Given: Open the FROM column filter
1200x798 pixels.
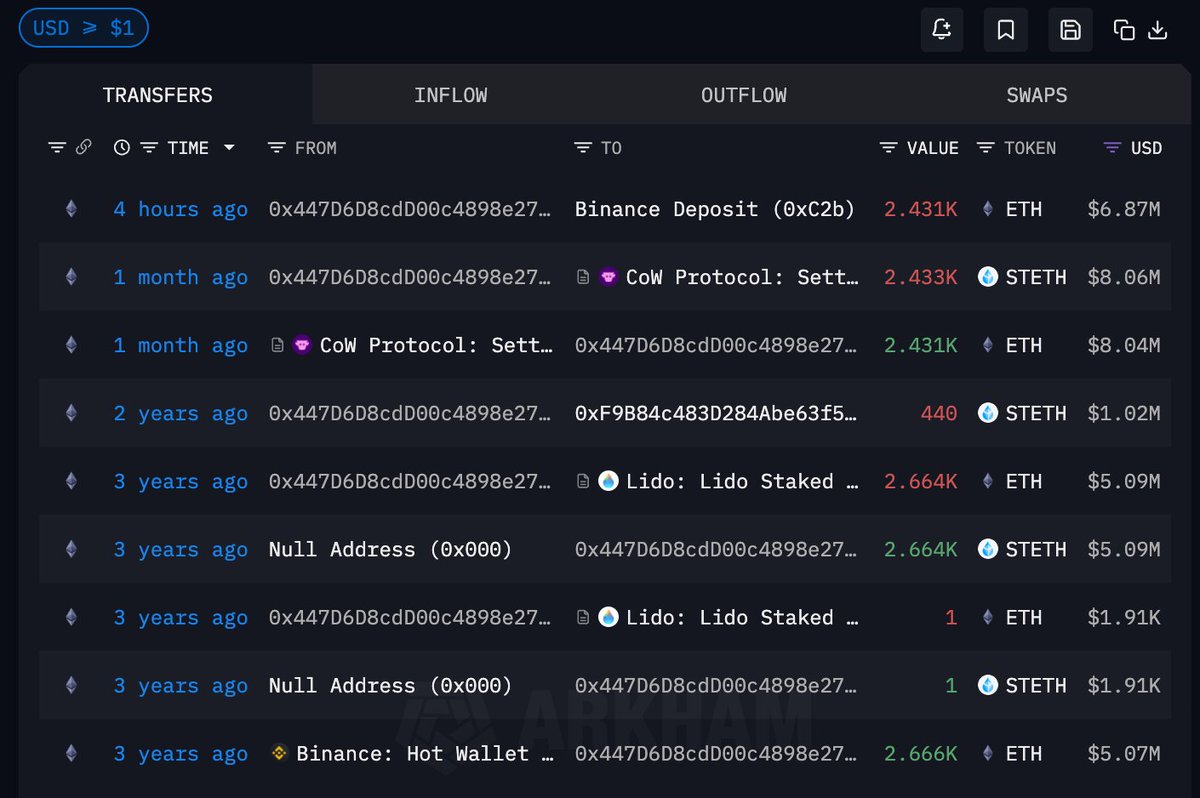Looking at the screenshot, I should 277,148.
